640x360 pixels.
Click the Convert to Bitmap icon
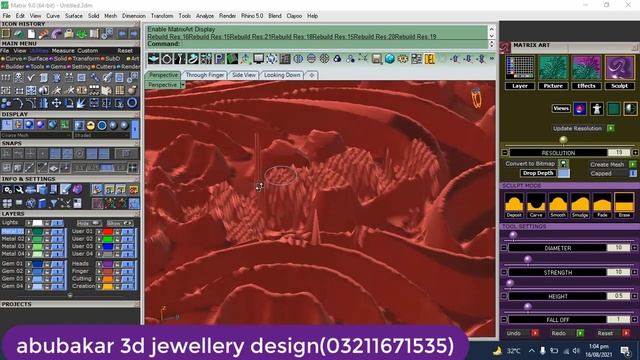(x=563, y=164)
